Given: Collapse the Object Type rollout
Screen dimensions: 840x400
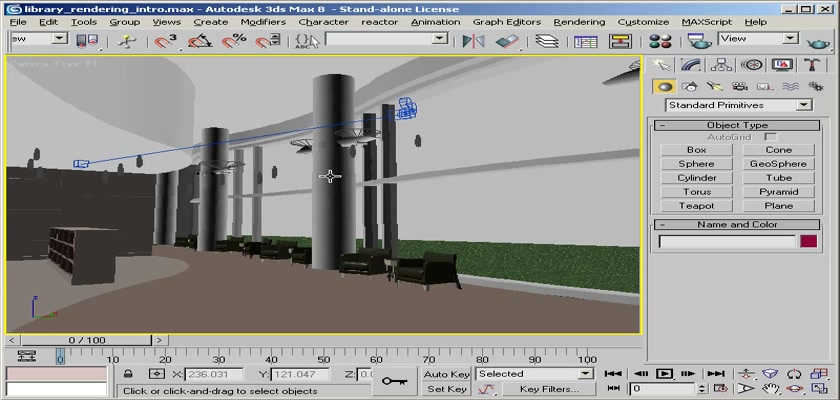Looking at the screenshot, I should pos(736,125).
